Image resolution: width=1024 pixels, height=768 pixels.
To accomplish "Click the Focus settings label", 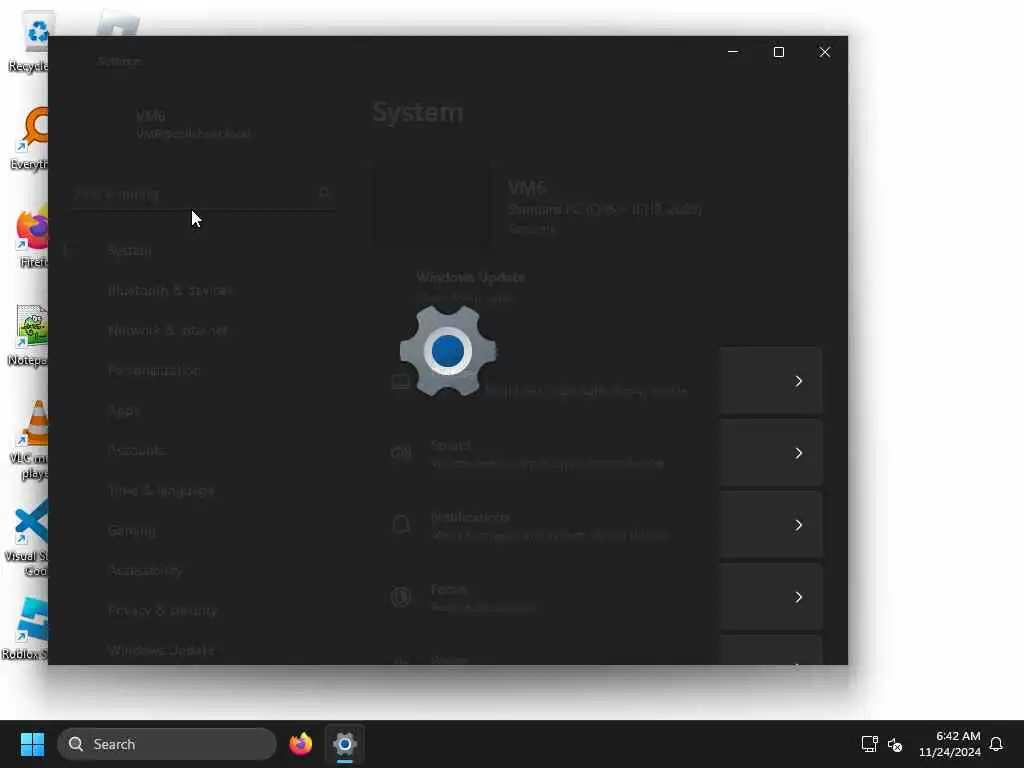I will coord(449,590).
